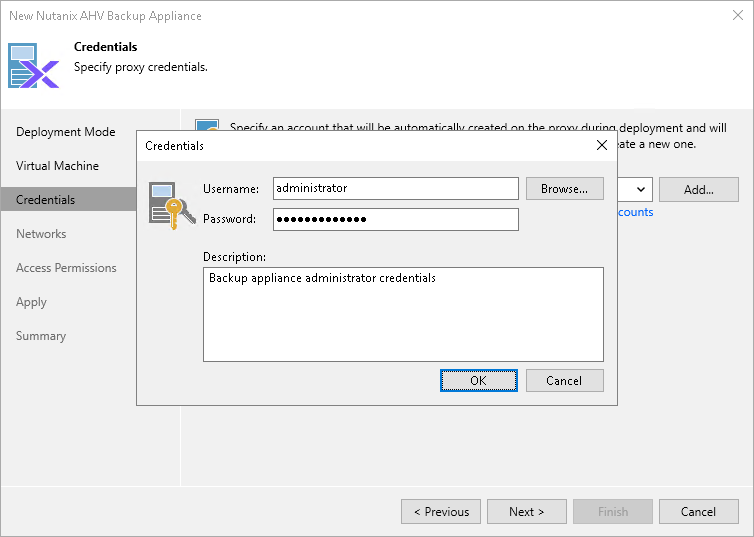The image size is (754, 537).
Task: Go to Virtual Machine step
Action: coord(58,166)
